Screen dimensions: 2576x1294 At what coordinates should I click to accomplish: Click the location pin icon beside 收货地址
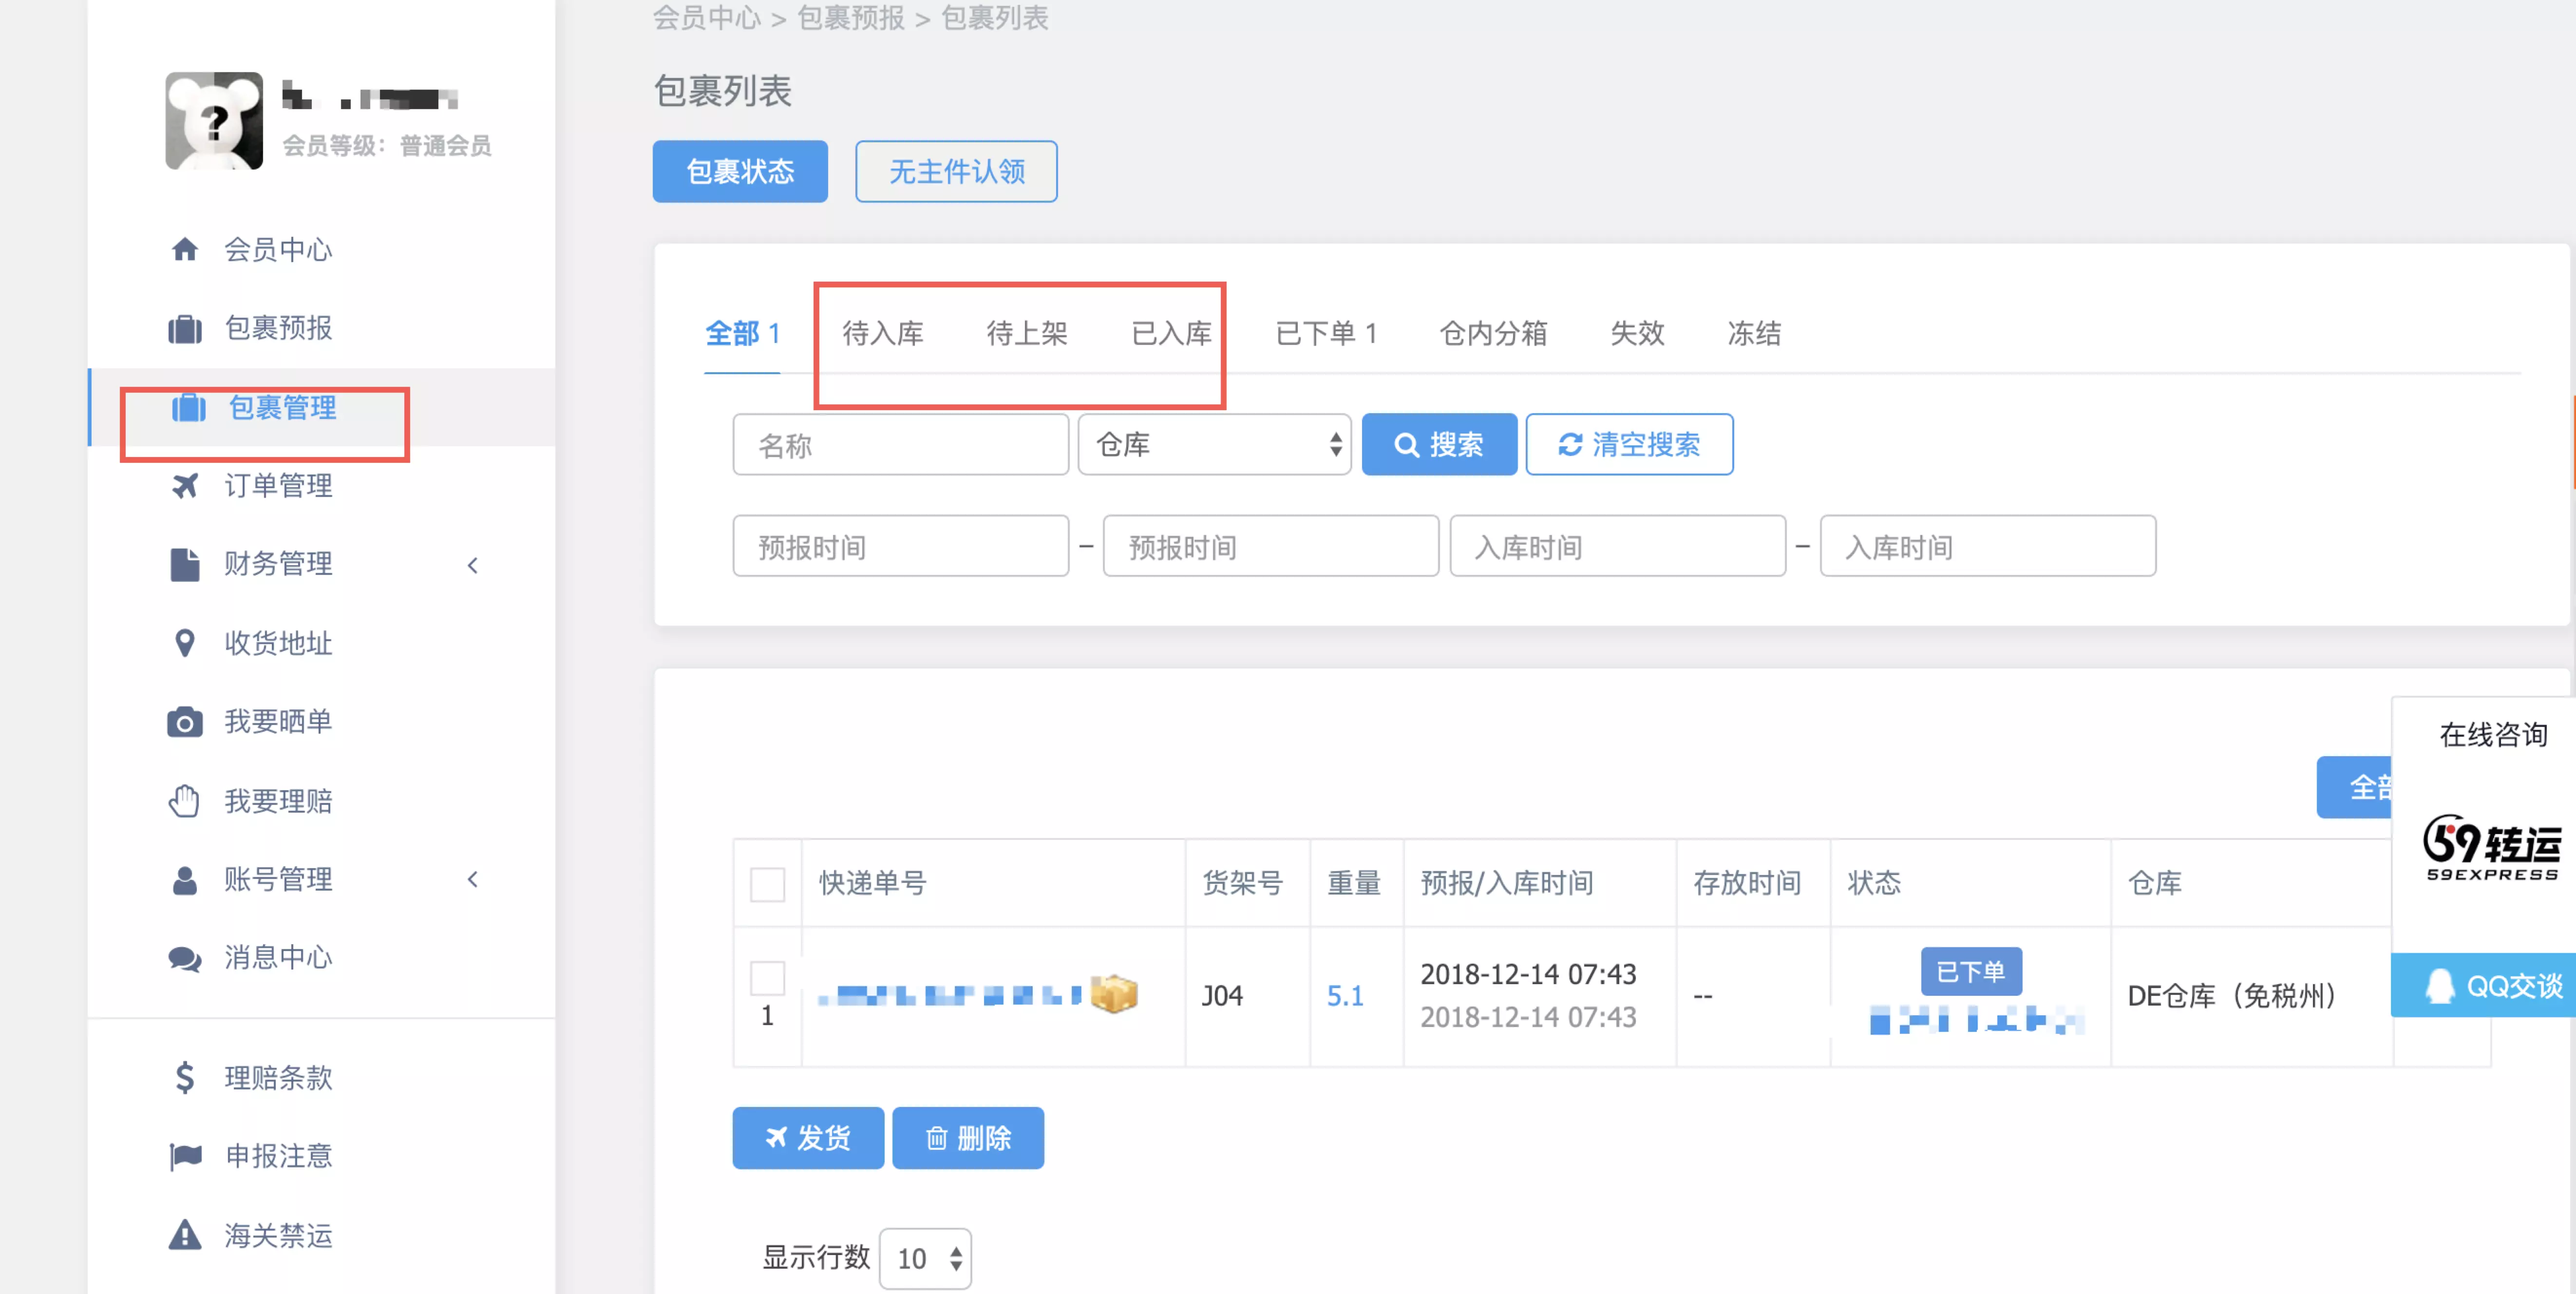185,643
